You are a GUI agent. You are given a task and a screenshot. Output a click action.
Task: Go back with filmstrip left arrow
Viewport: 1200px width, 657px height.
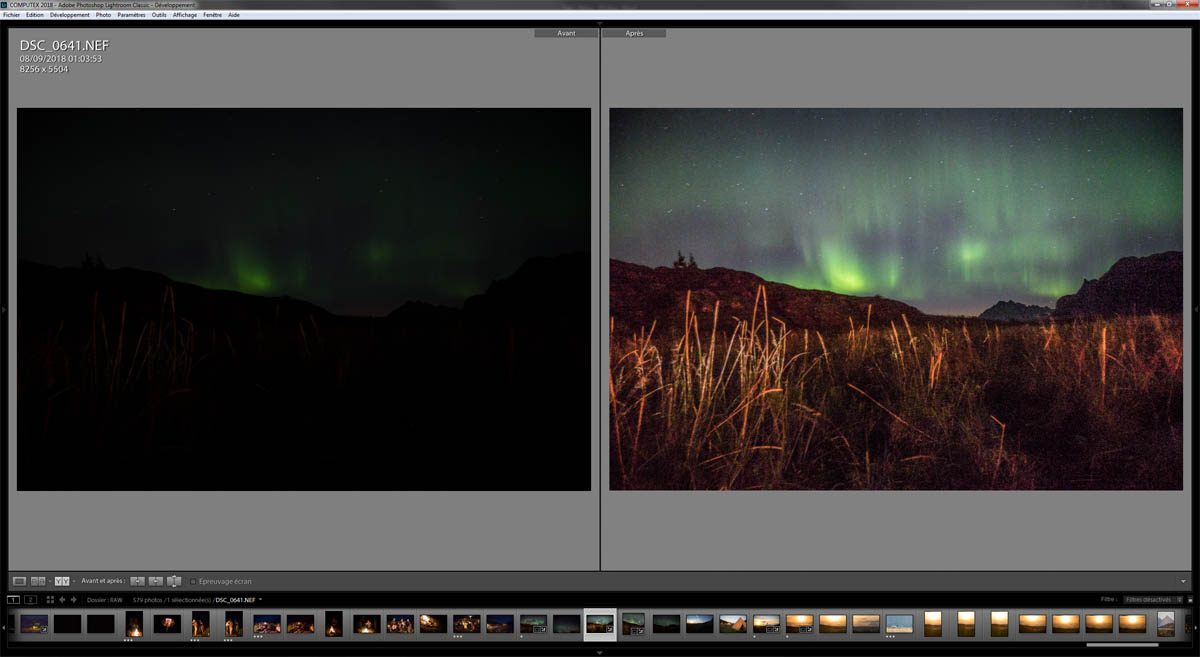62,600
